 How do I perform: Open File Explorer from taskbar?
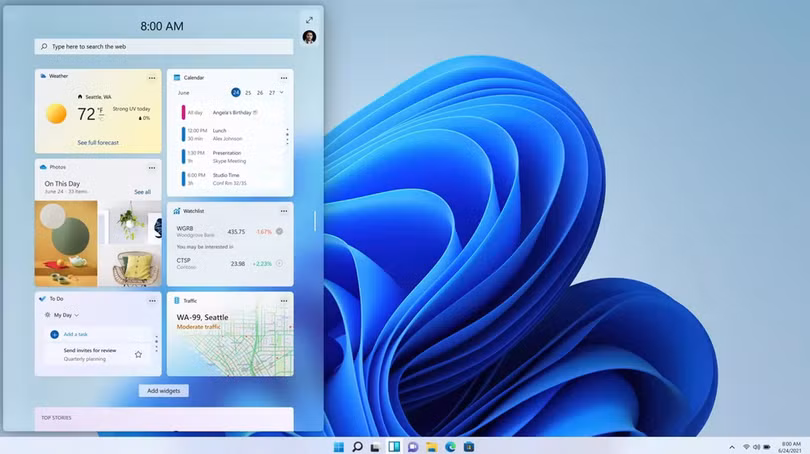coord(431,447)
